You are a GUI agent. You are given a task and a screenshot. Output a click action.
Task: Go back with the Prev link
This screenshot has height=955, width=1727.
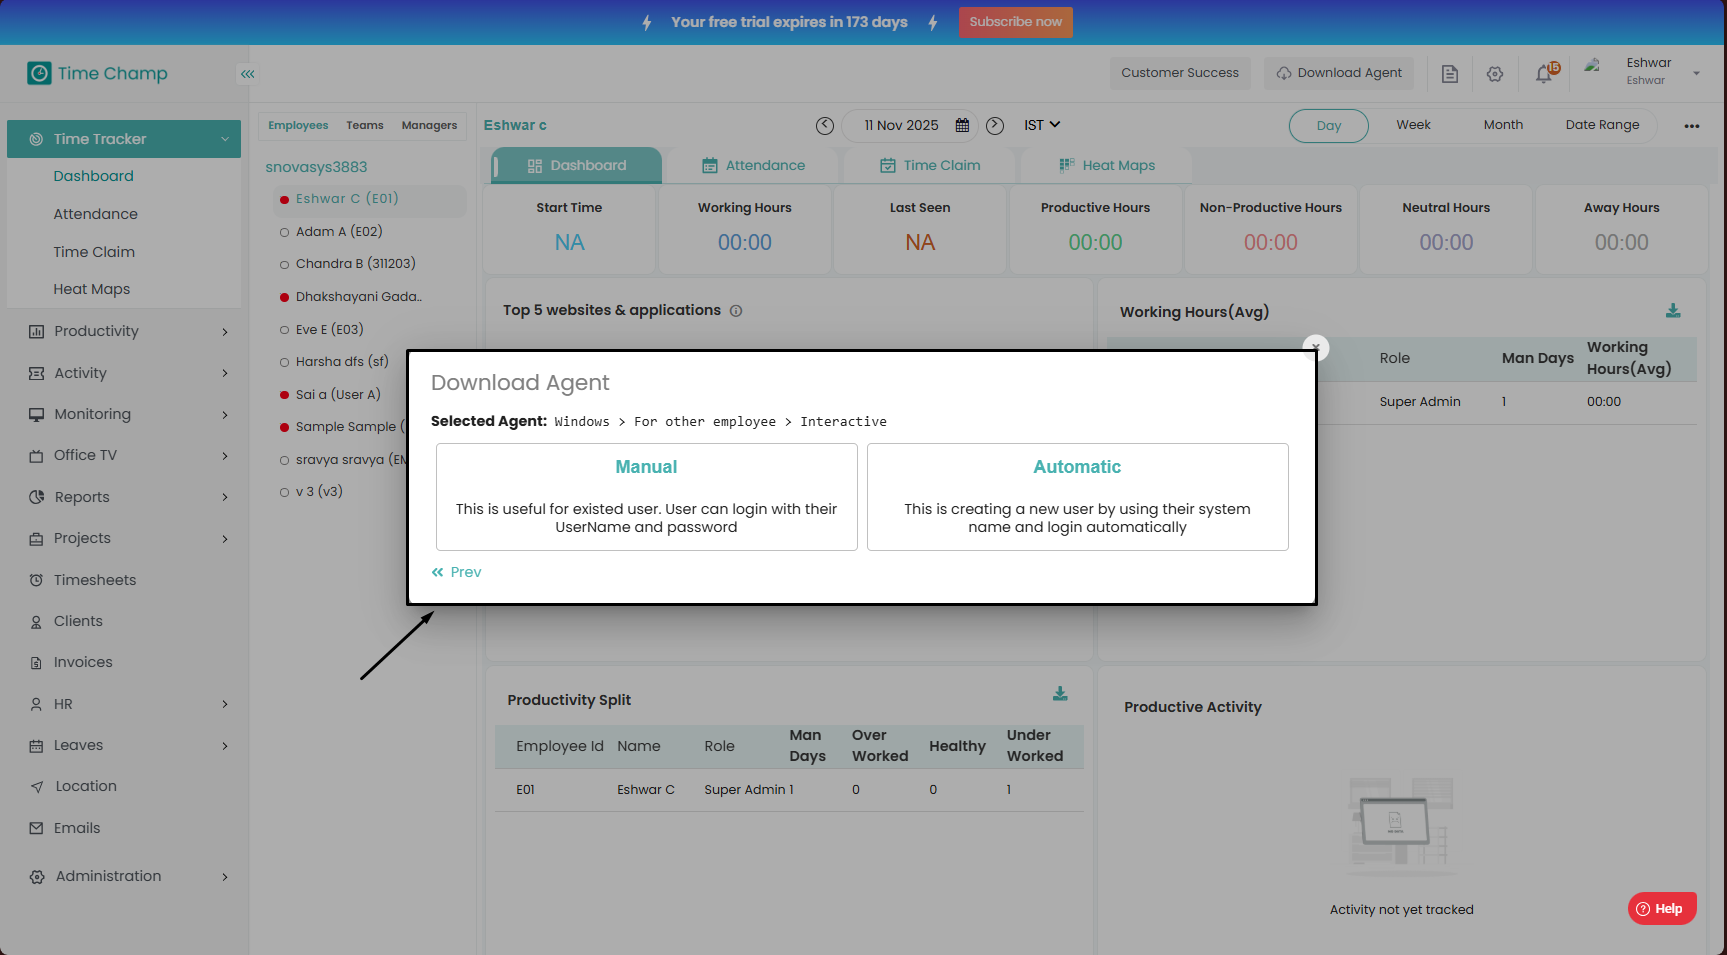[x=457, y=572]
